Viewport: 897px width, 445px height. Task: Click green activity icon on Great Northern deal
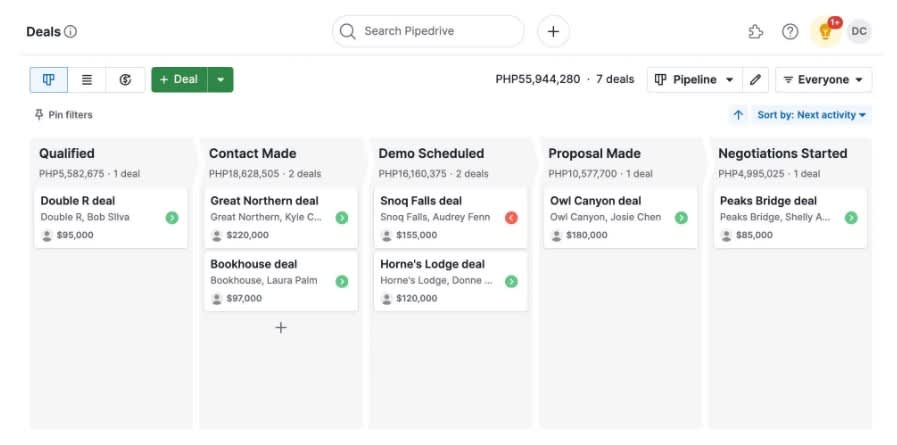tap(342, 217)
